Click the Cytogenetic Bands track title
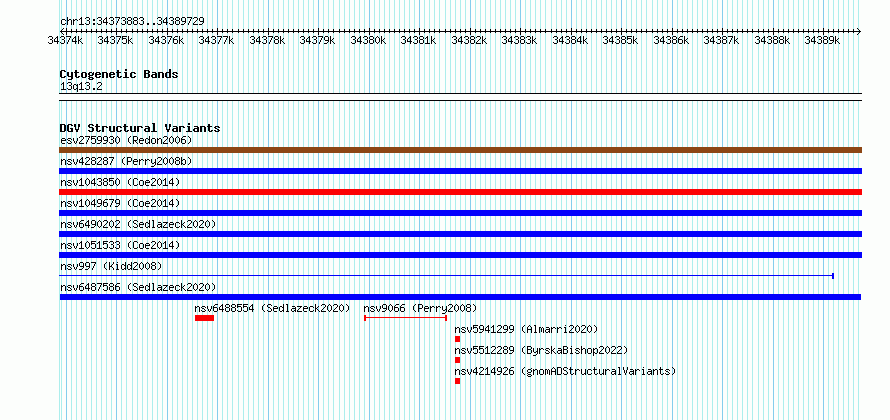The width and height of the screenshot is (890, 420). click(x=119, y=74)
